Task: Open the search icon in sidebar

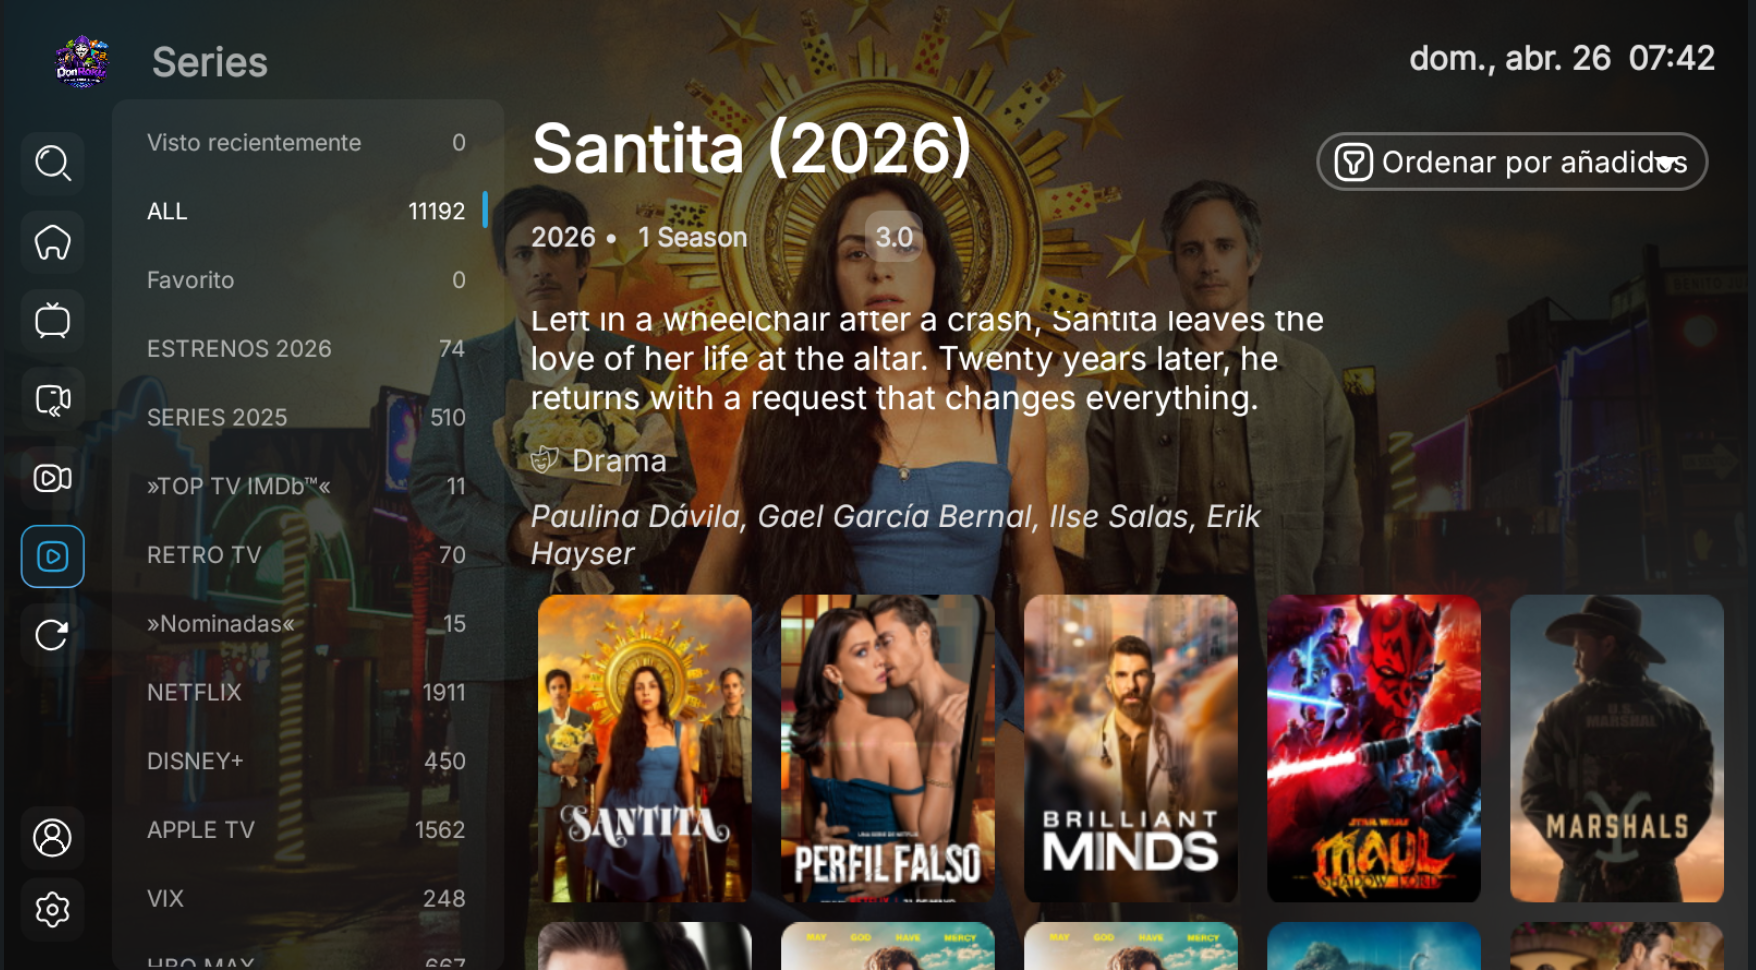Action: 53,163
